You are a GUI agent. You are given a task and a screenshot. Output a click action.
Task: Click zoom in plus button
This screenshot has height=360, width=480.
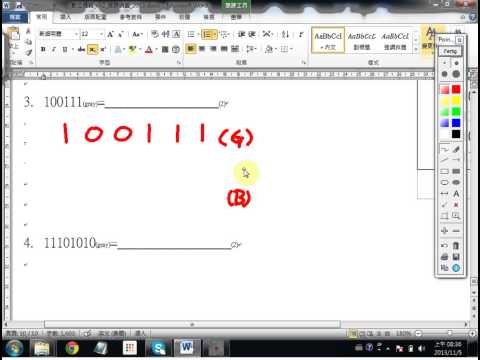click(472, 333)
